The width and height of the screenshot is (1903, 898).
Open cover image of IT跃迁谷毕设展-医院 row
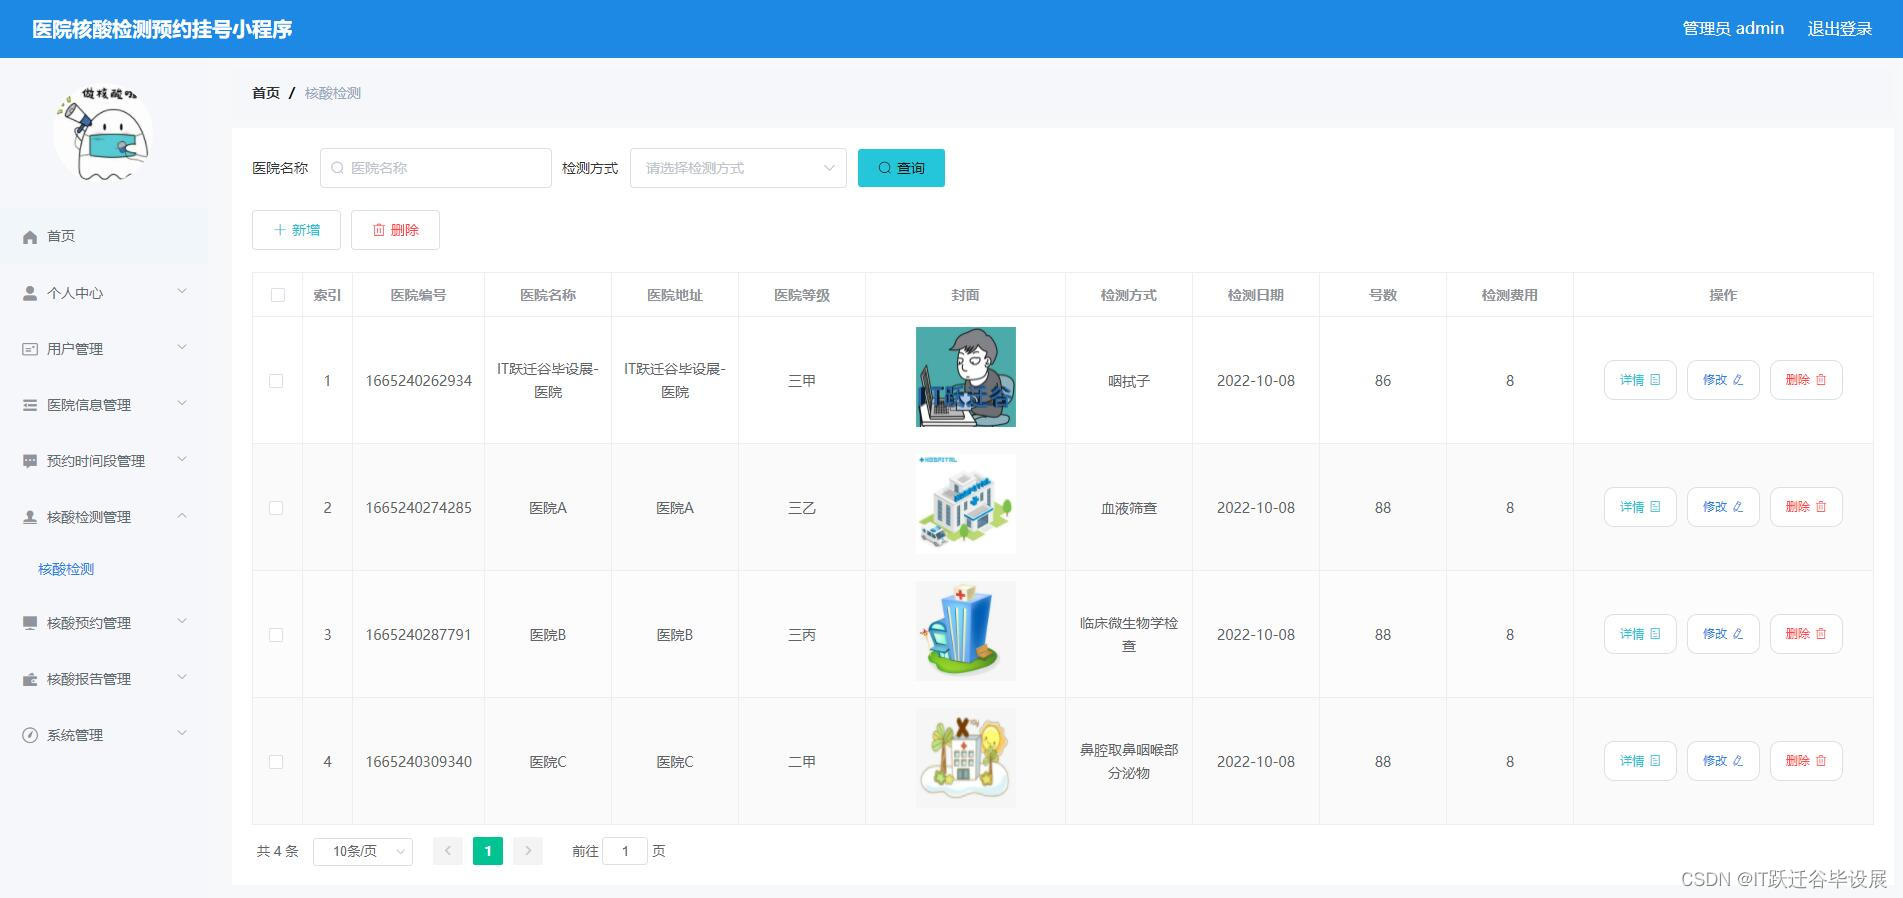click(965, 377)
